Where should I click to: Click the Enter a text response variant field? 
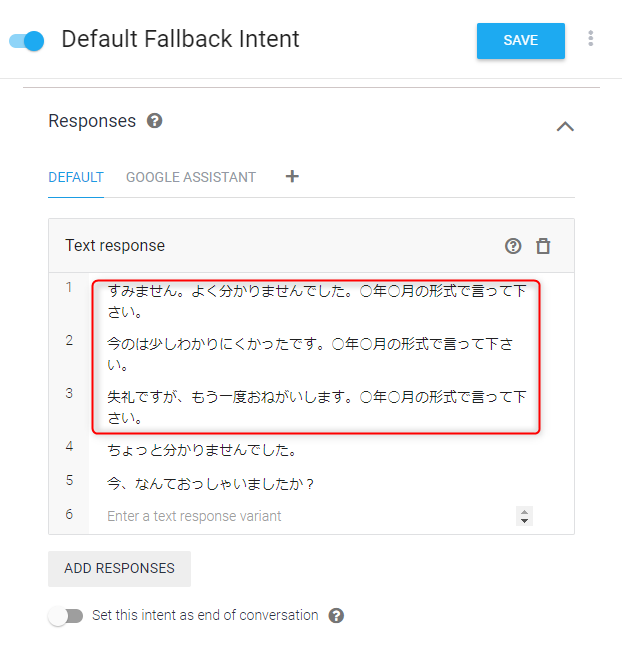click(x=311, y=516)
